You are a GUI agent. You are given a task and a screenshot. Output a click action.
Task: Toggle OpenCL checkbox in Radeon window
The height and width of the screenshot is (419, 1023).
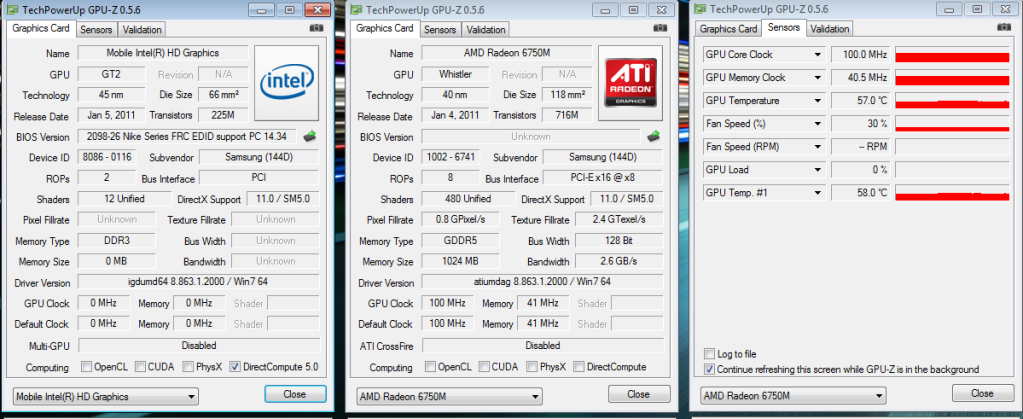point(430,367)
